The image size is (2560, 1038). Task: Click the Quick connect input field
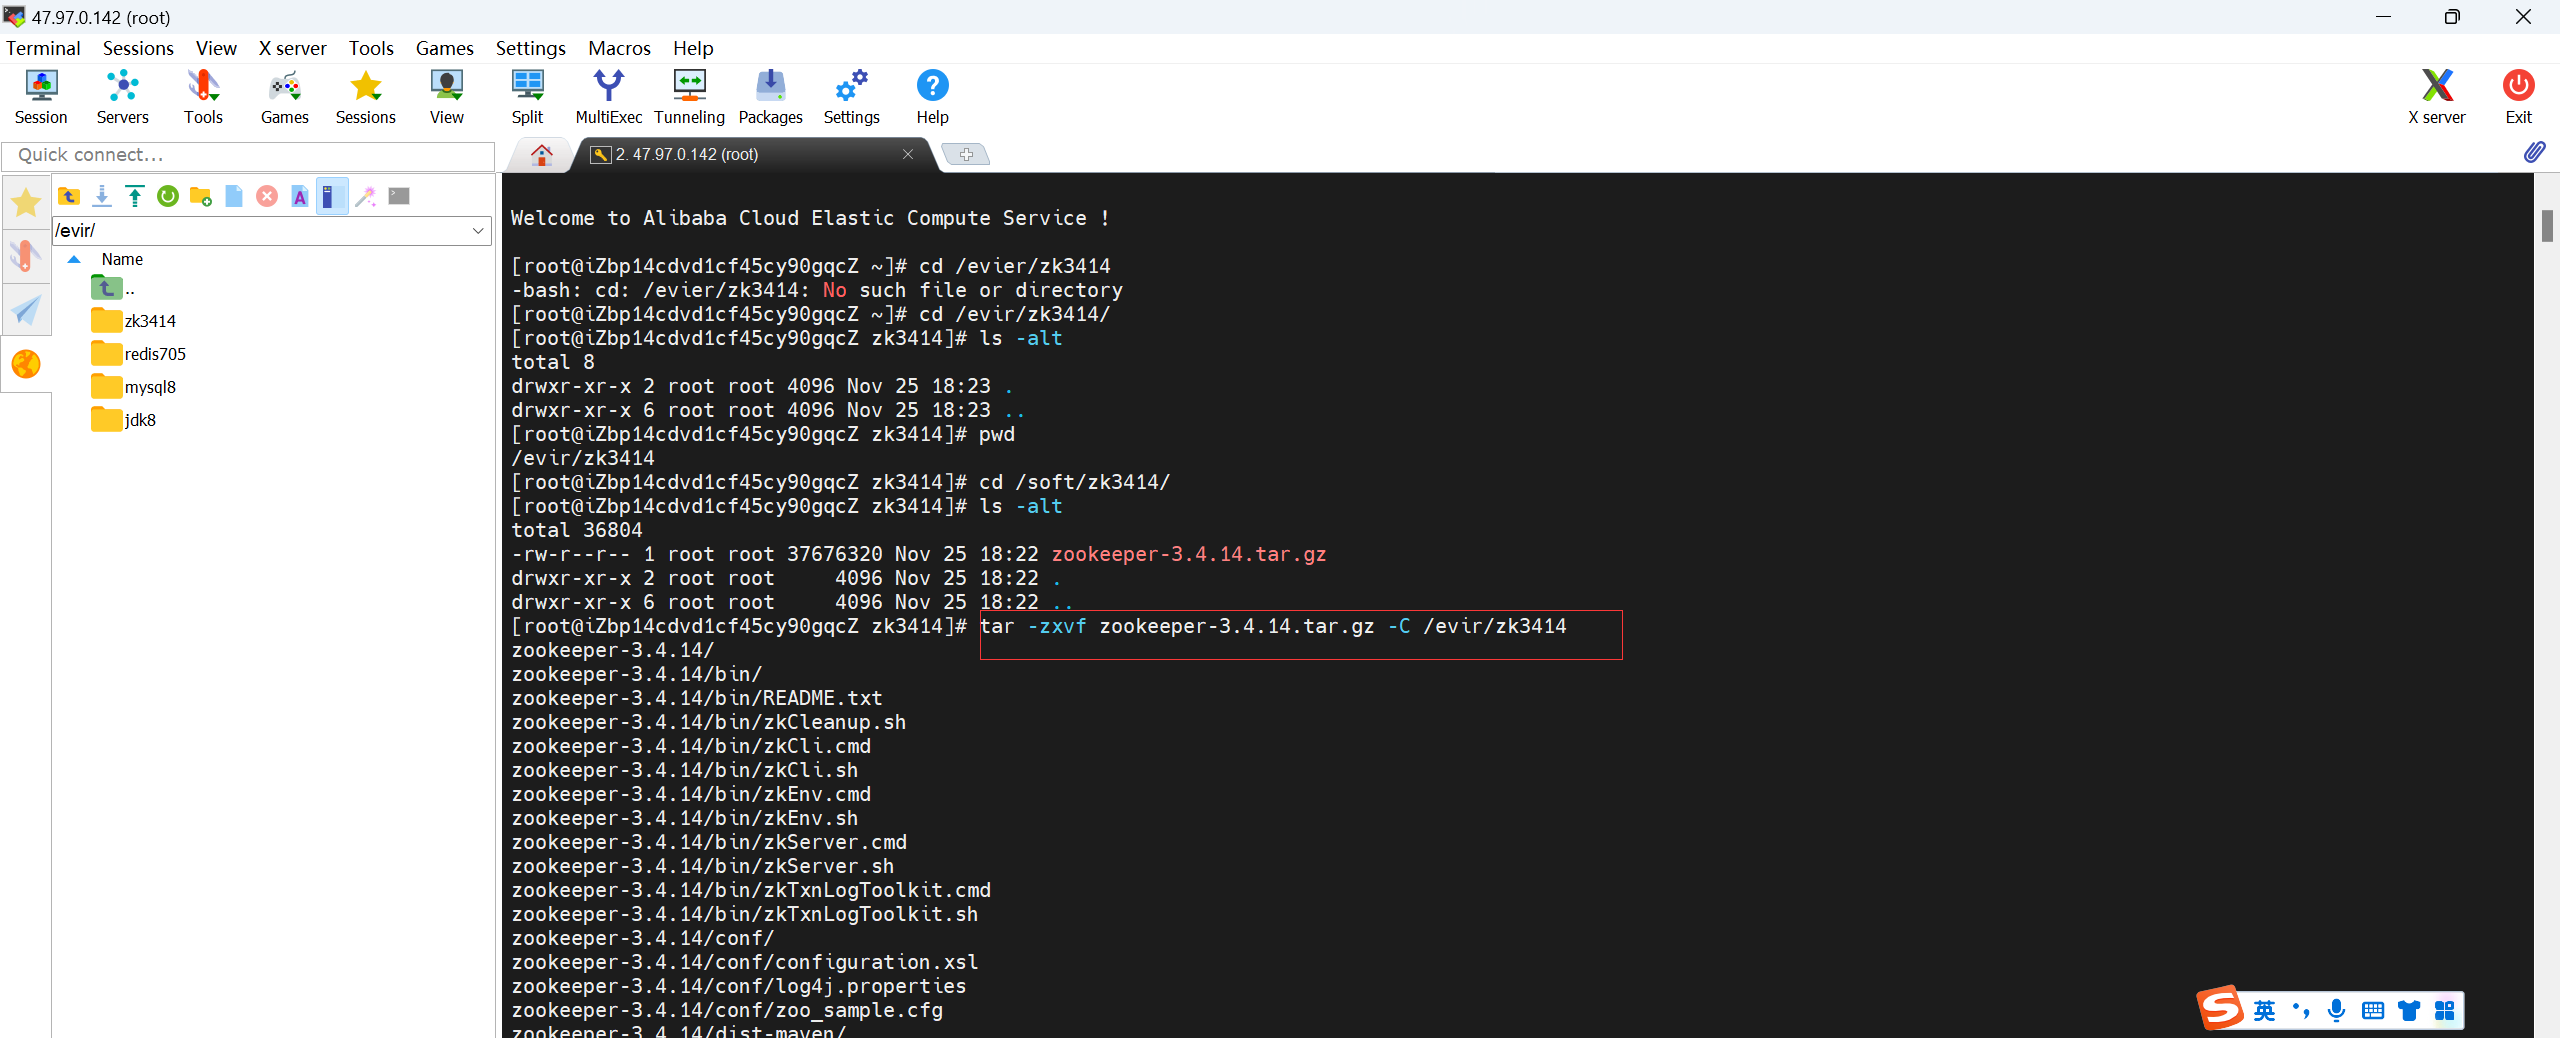pyautogui.click(x=248, y=155)
